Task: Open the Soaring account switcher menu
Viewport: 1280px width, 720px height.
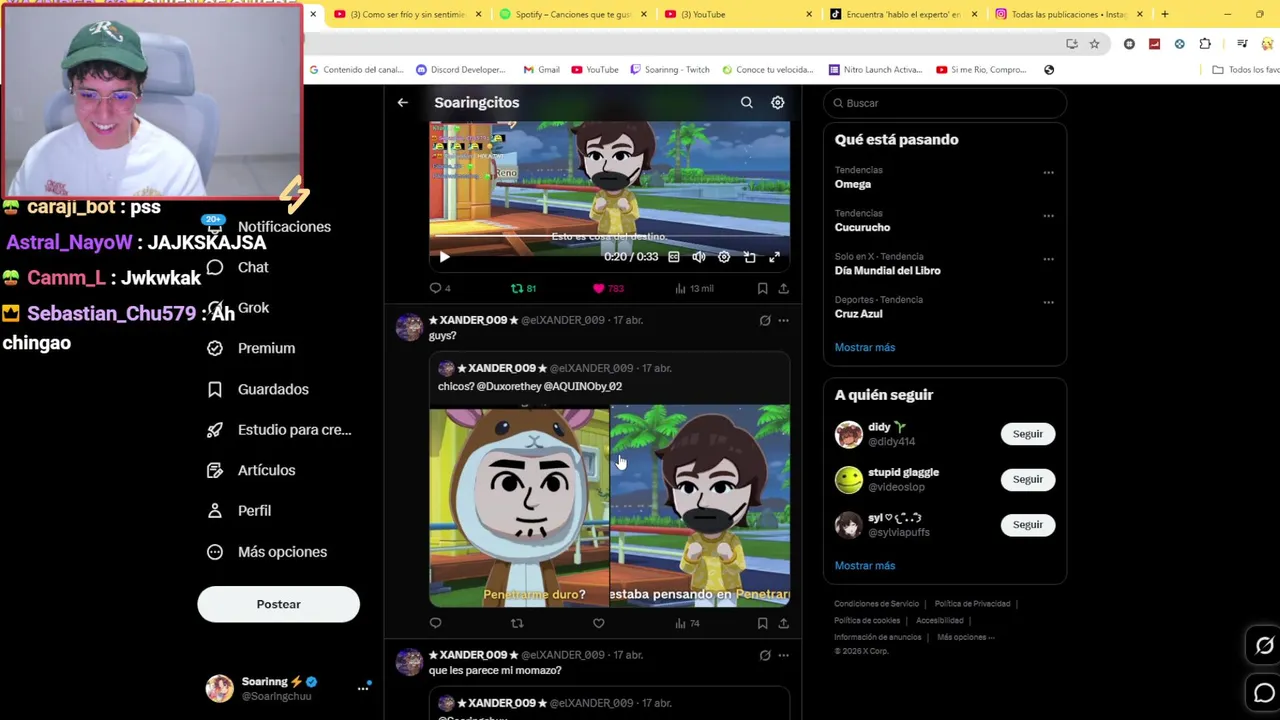Action: [x=288, y=688]
